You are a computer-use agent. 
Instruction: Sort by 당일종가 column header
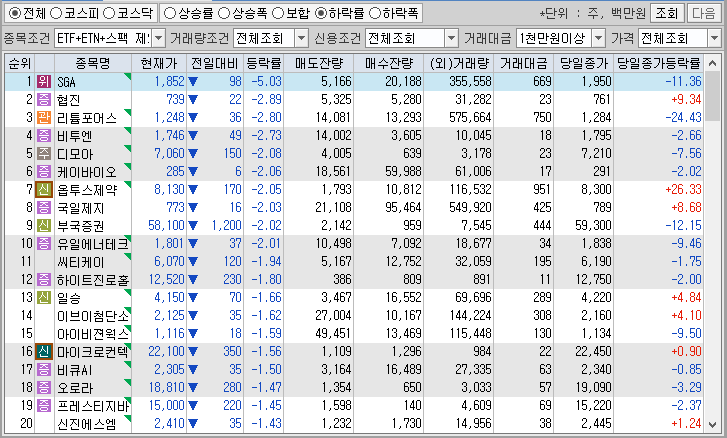pos(584,63)
